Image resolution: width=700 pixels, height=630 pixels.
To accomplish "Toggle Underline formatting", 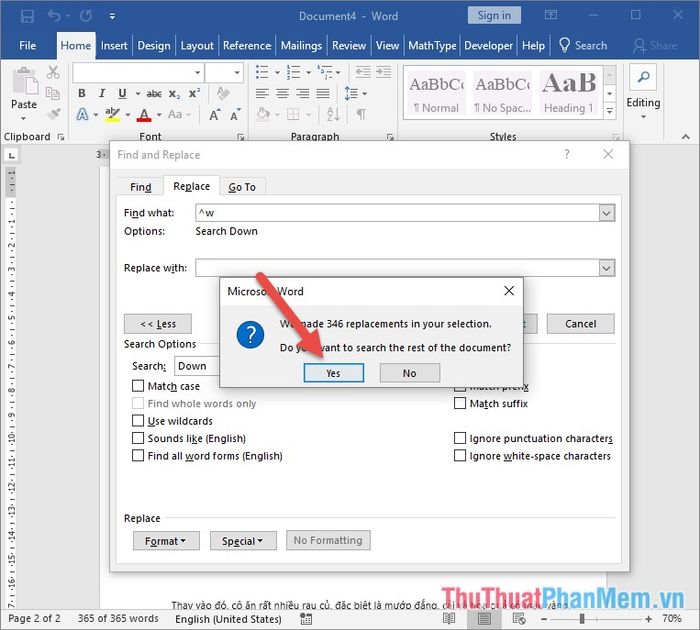I will pyautogui.click(x=122, y=93).
